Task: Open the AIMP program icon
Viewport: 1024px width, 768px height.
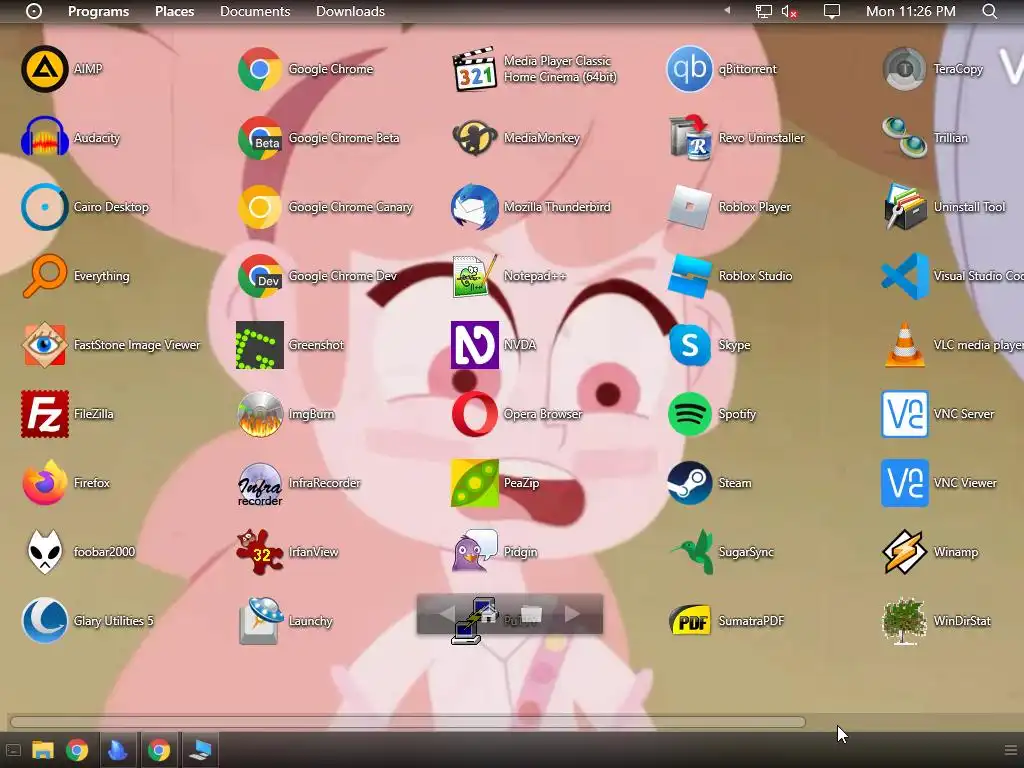Action: pos(44,69)
